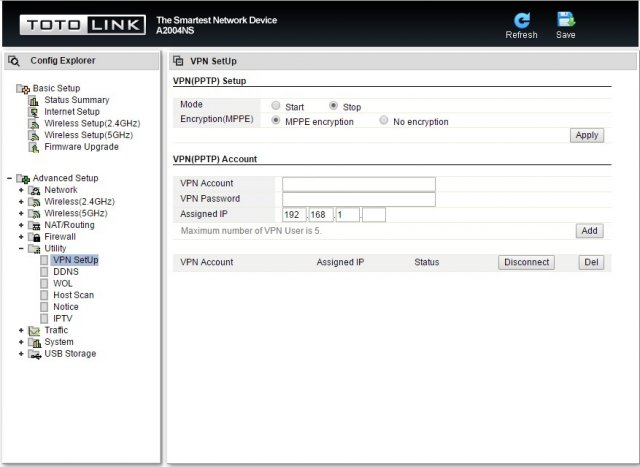Open the DDNS page in Utility
640x467 pixels.
64,272
